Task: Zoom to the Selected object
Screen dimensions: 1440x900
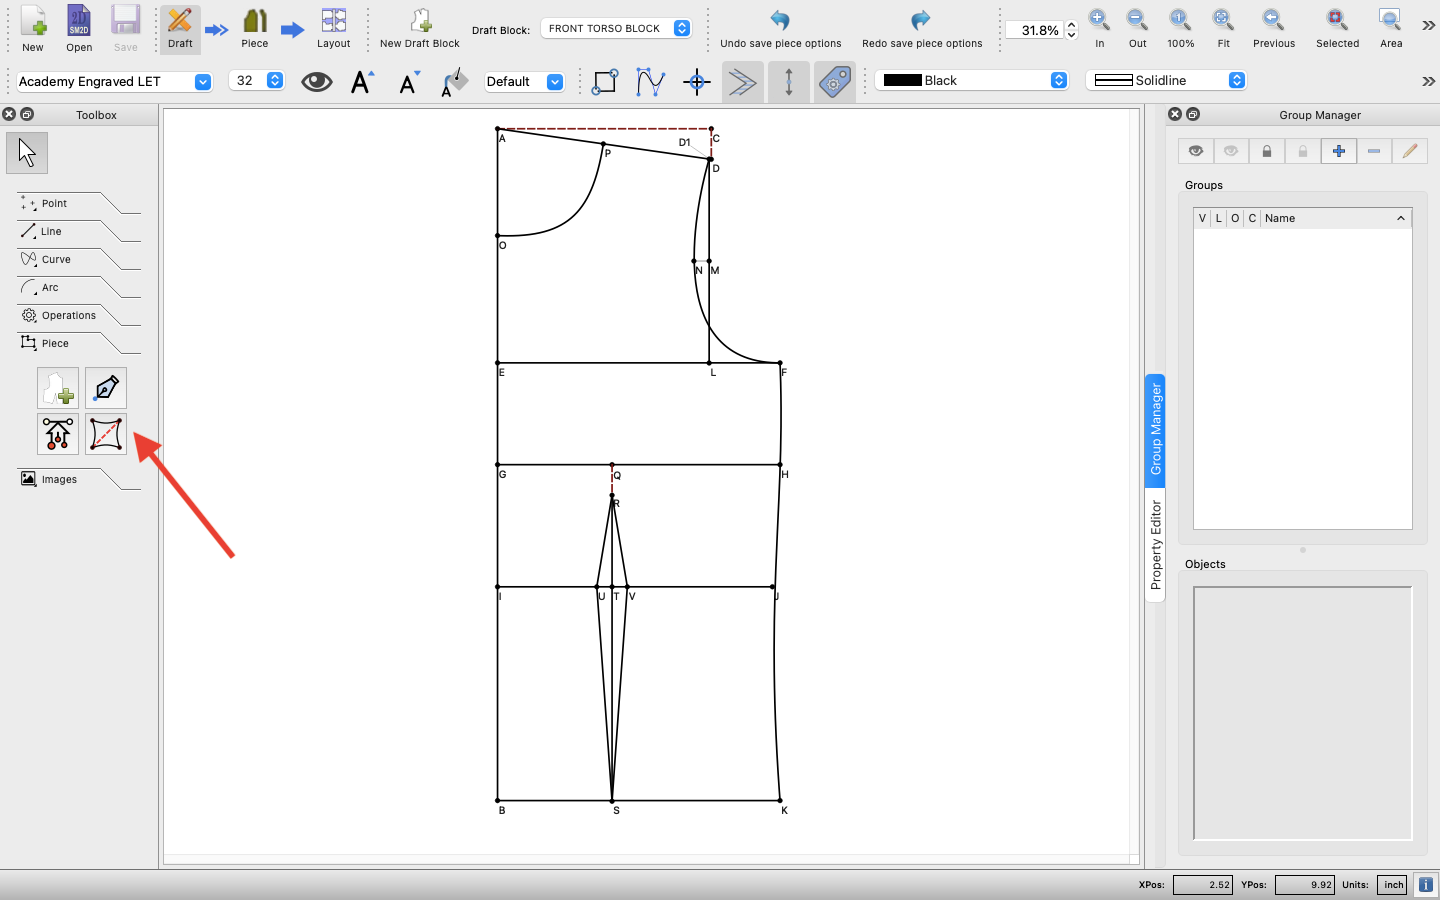Action: tap(1337, 29)
